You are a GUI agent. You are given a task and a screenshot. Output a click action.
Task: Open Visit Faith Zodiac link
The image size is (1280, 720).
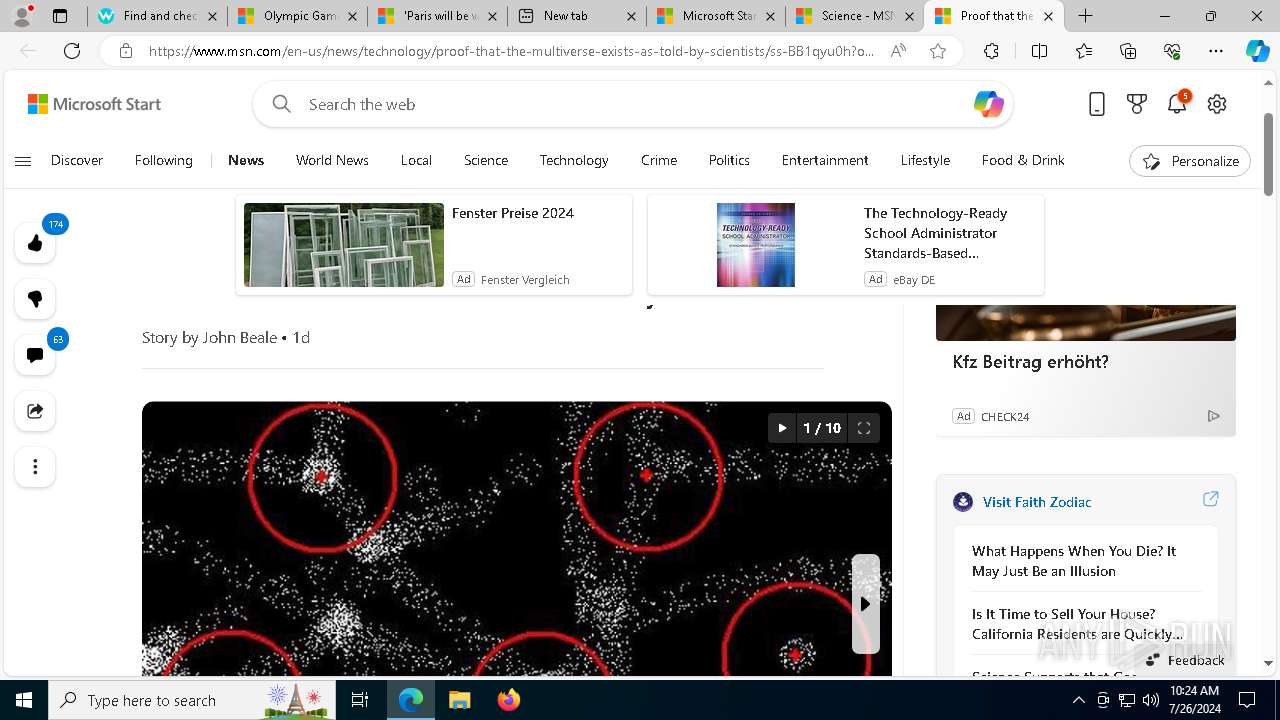1037,502
